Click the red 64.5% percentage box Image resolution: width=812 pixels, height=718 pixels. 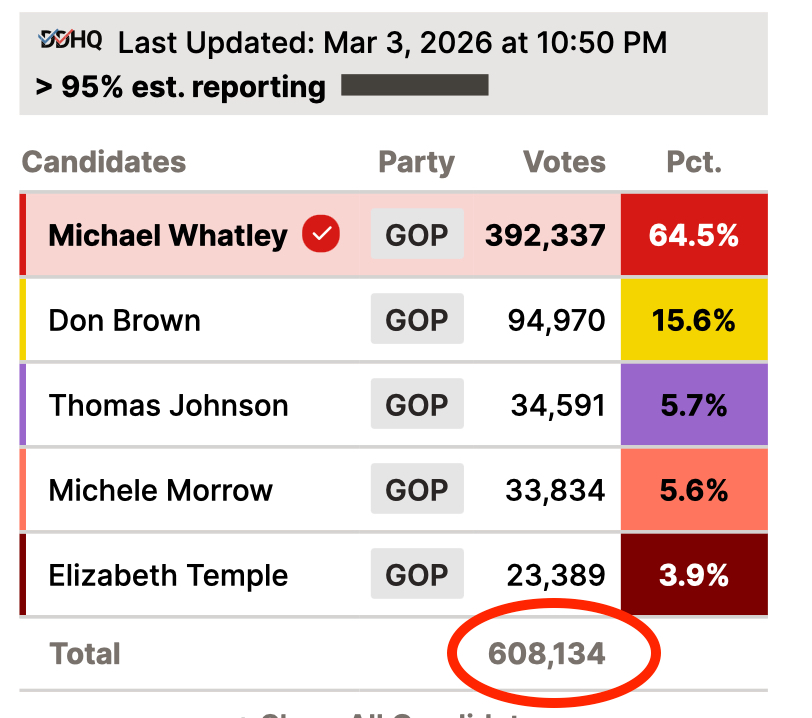(x=694, y=235)
